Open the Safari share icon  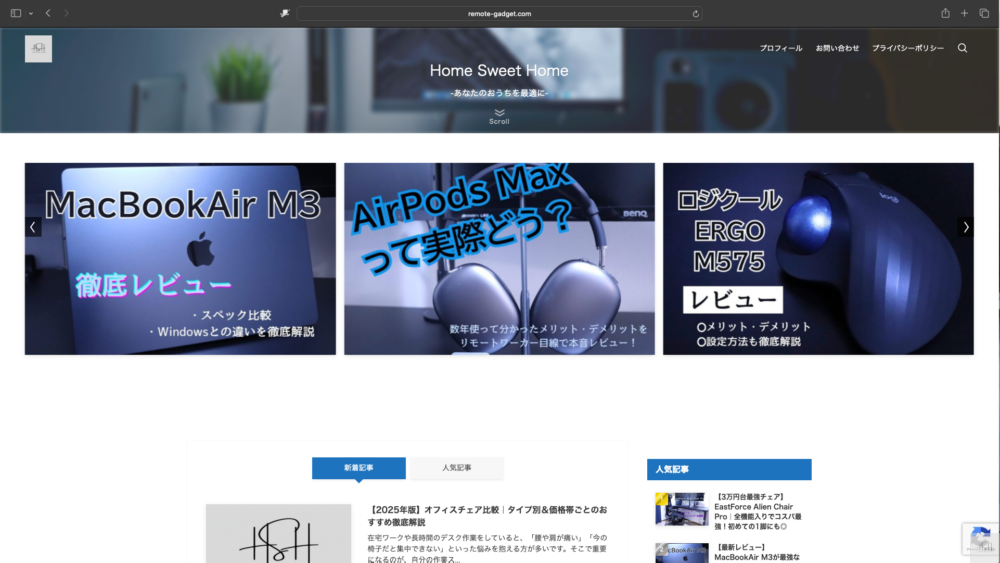point(945,13)
